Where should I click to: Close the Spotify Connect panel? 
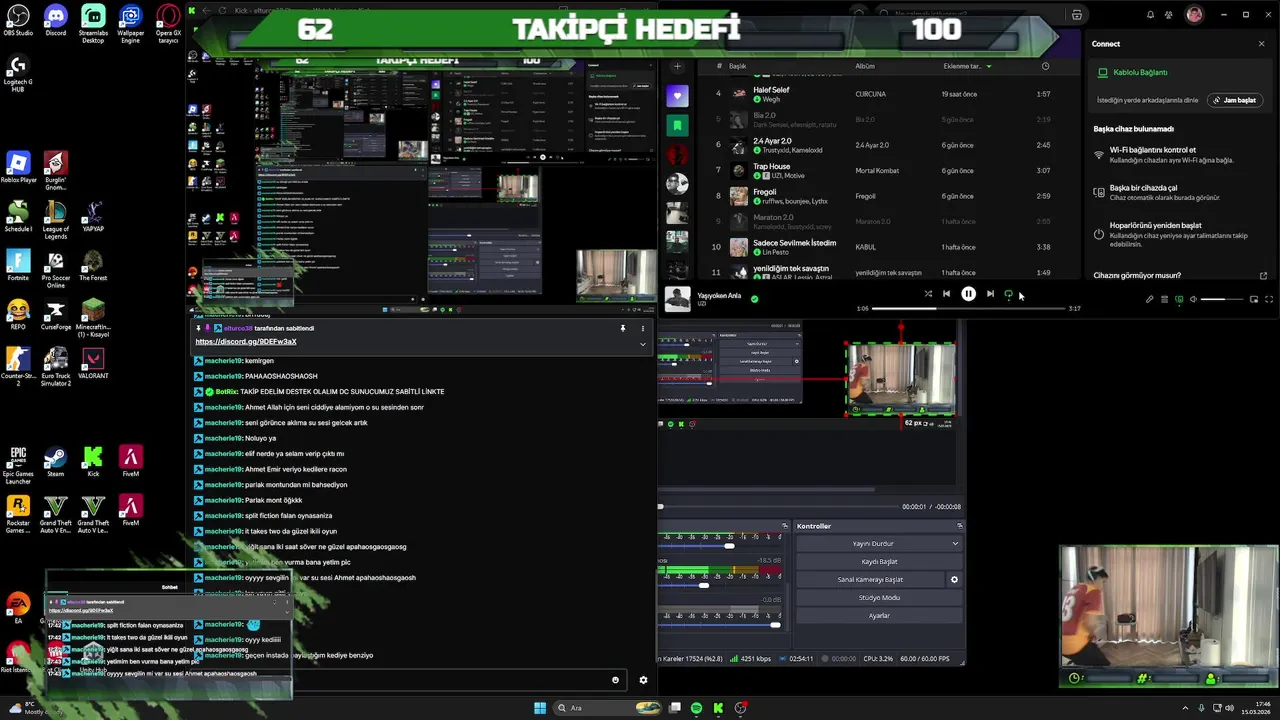(x=1261, y=44)
